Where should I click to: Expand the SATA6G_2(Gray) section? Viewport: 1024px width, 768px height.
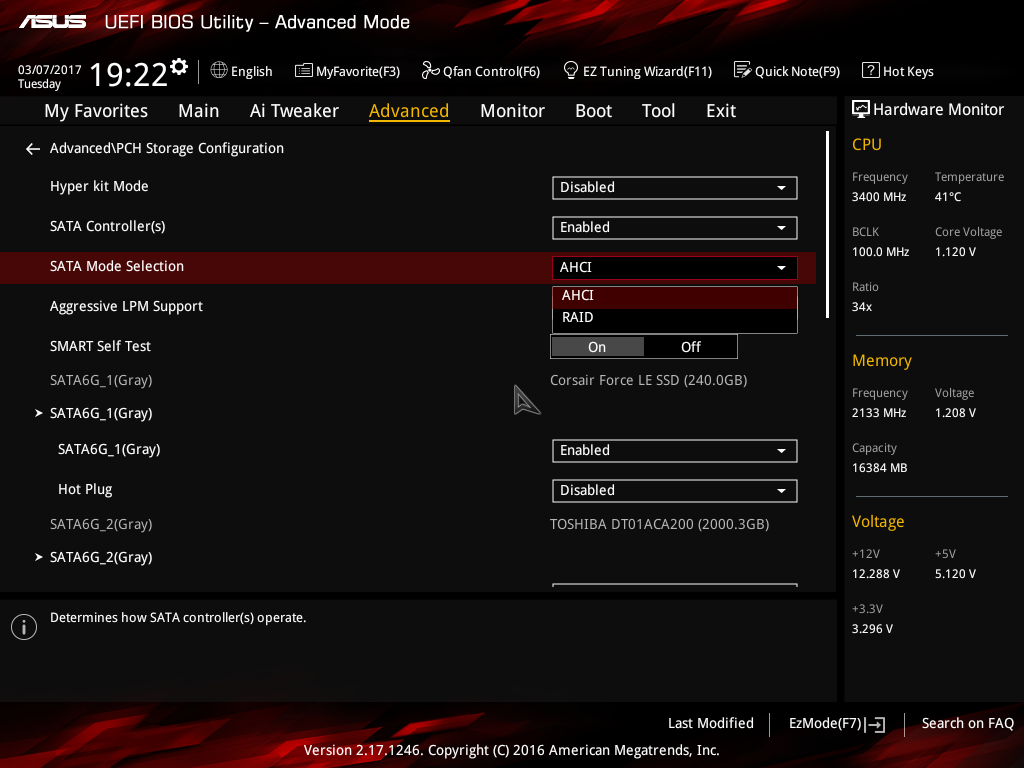[101, 557]
